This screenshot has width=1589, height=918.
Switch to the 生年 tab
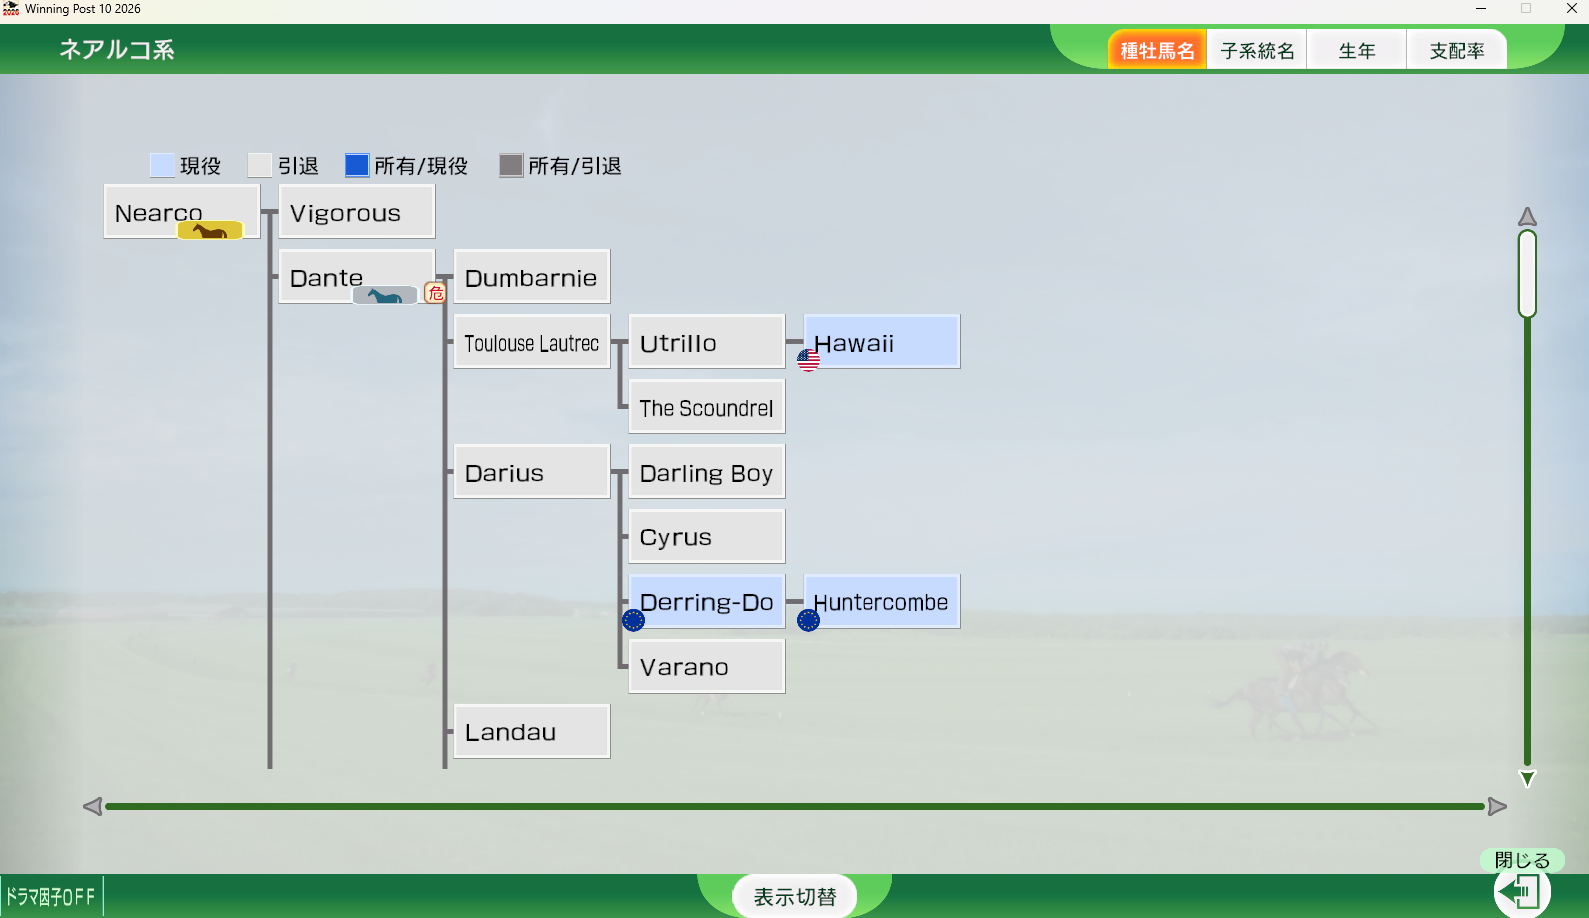(x=1357, y=50)
